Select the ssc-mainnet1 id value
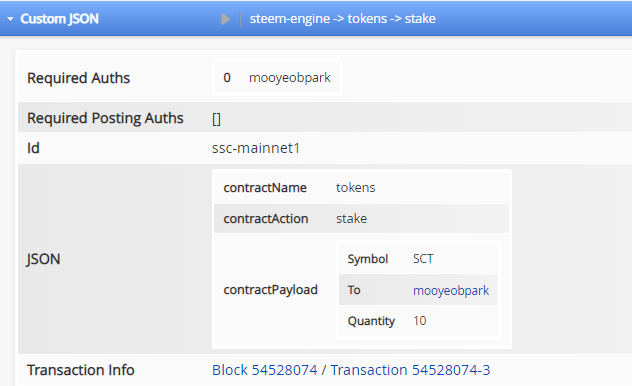The width and height of the screenshot is (632, 386). pyautogui.click(x=256, y=148)
